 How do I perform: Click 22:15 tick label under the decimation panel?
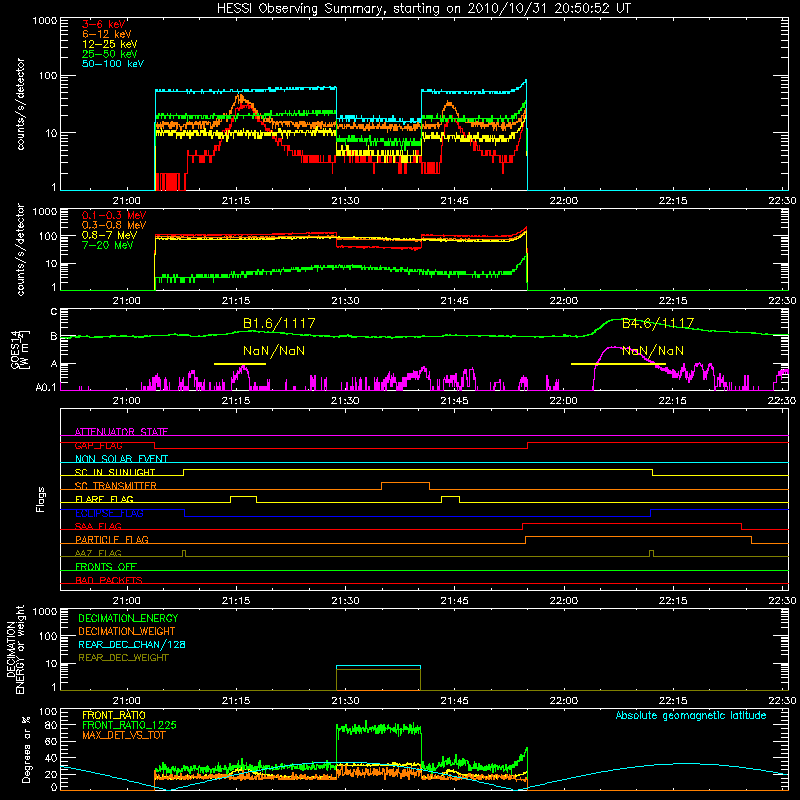(673, 701)
